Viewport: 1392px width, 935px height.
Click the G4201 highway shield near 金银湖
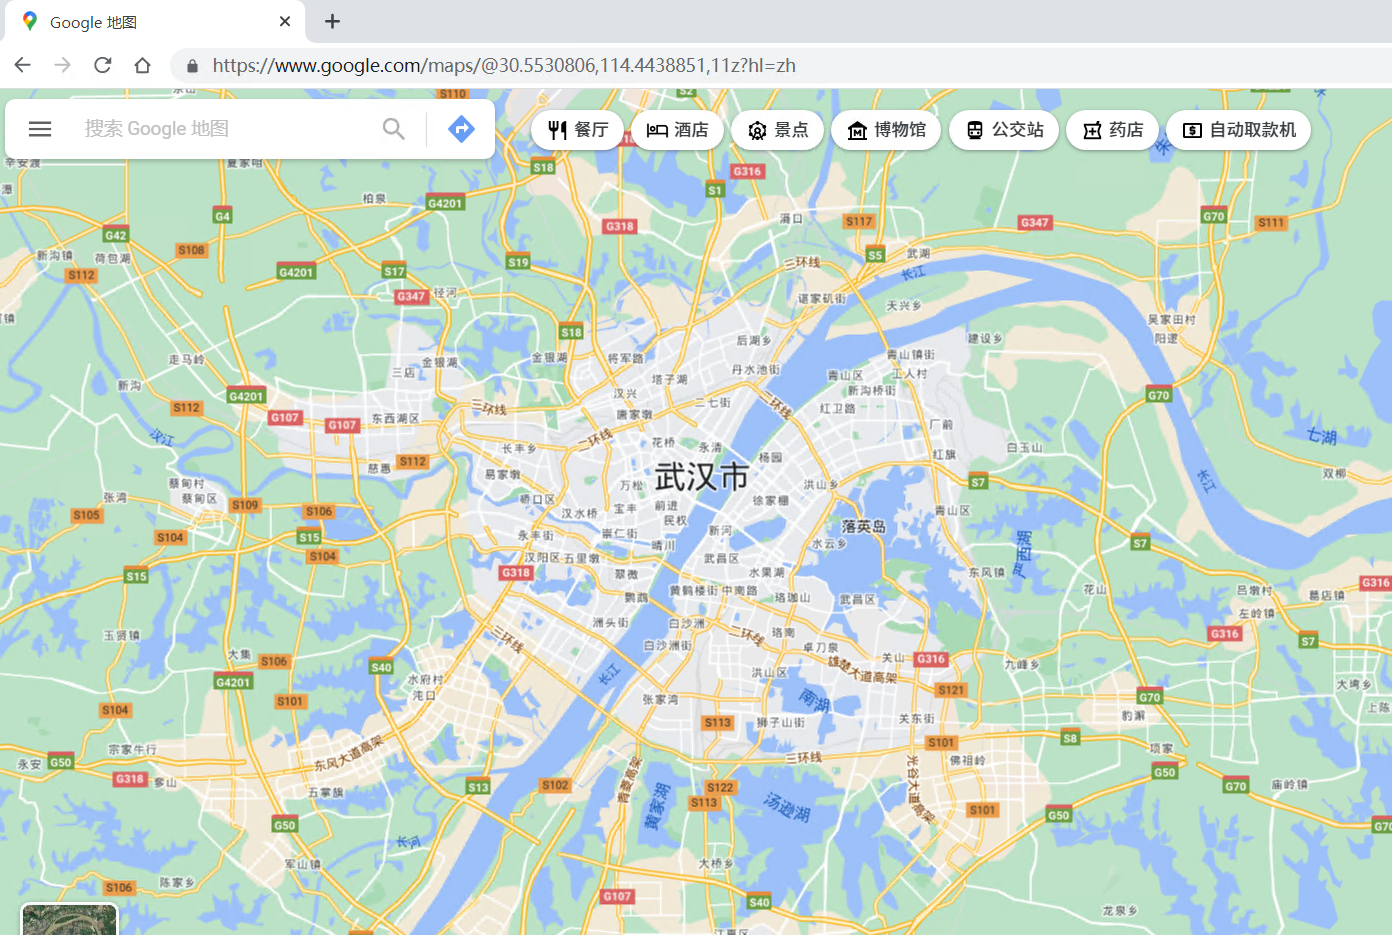(x=445, y=203)
